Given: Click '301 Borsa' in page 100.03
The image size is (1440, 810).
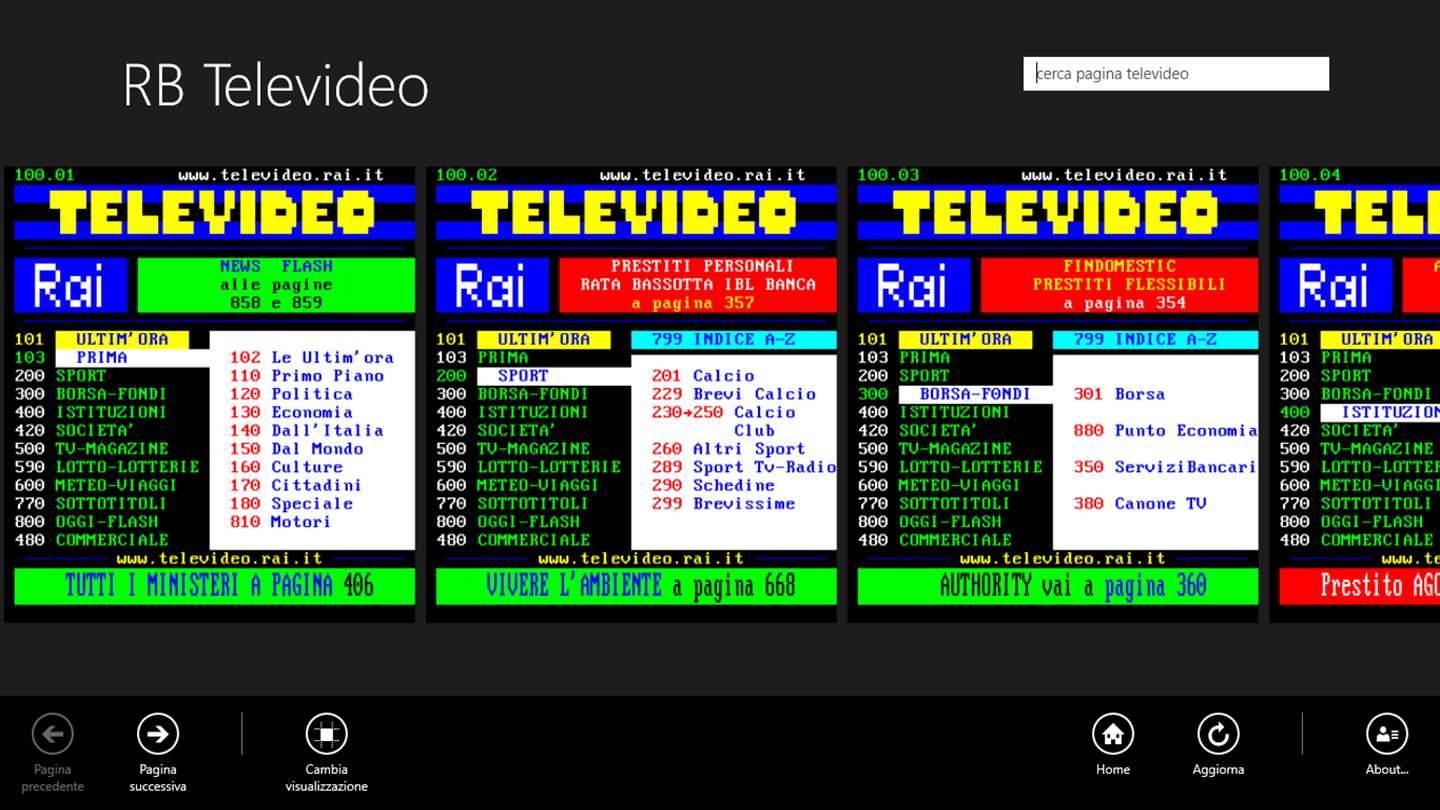Looking at the screenshot, I should coord(1120,394).
